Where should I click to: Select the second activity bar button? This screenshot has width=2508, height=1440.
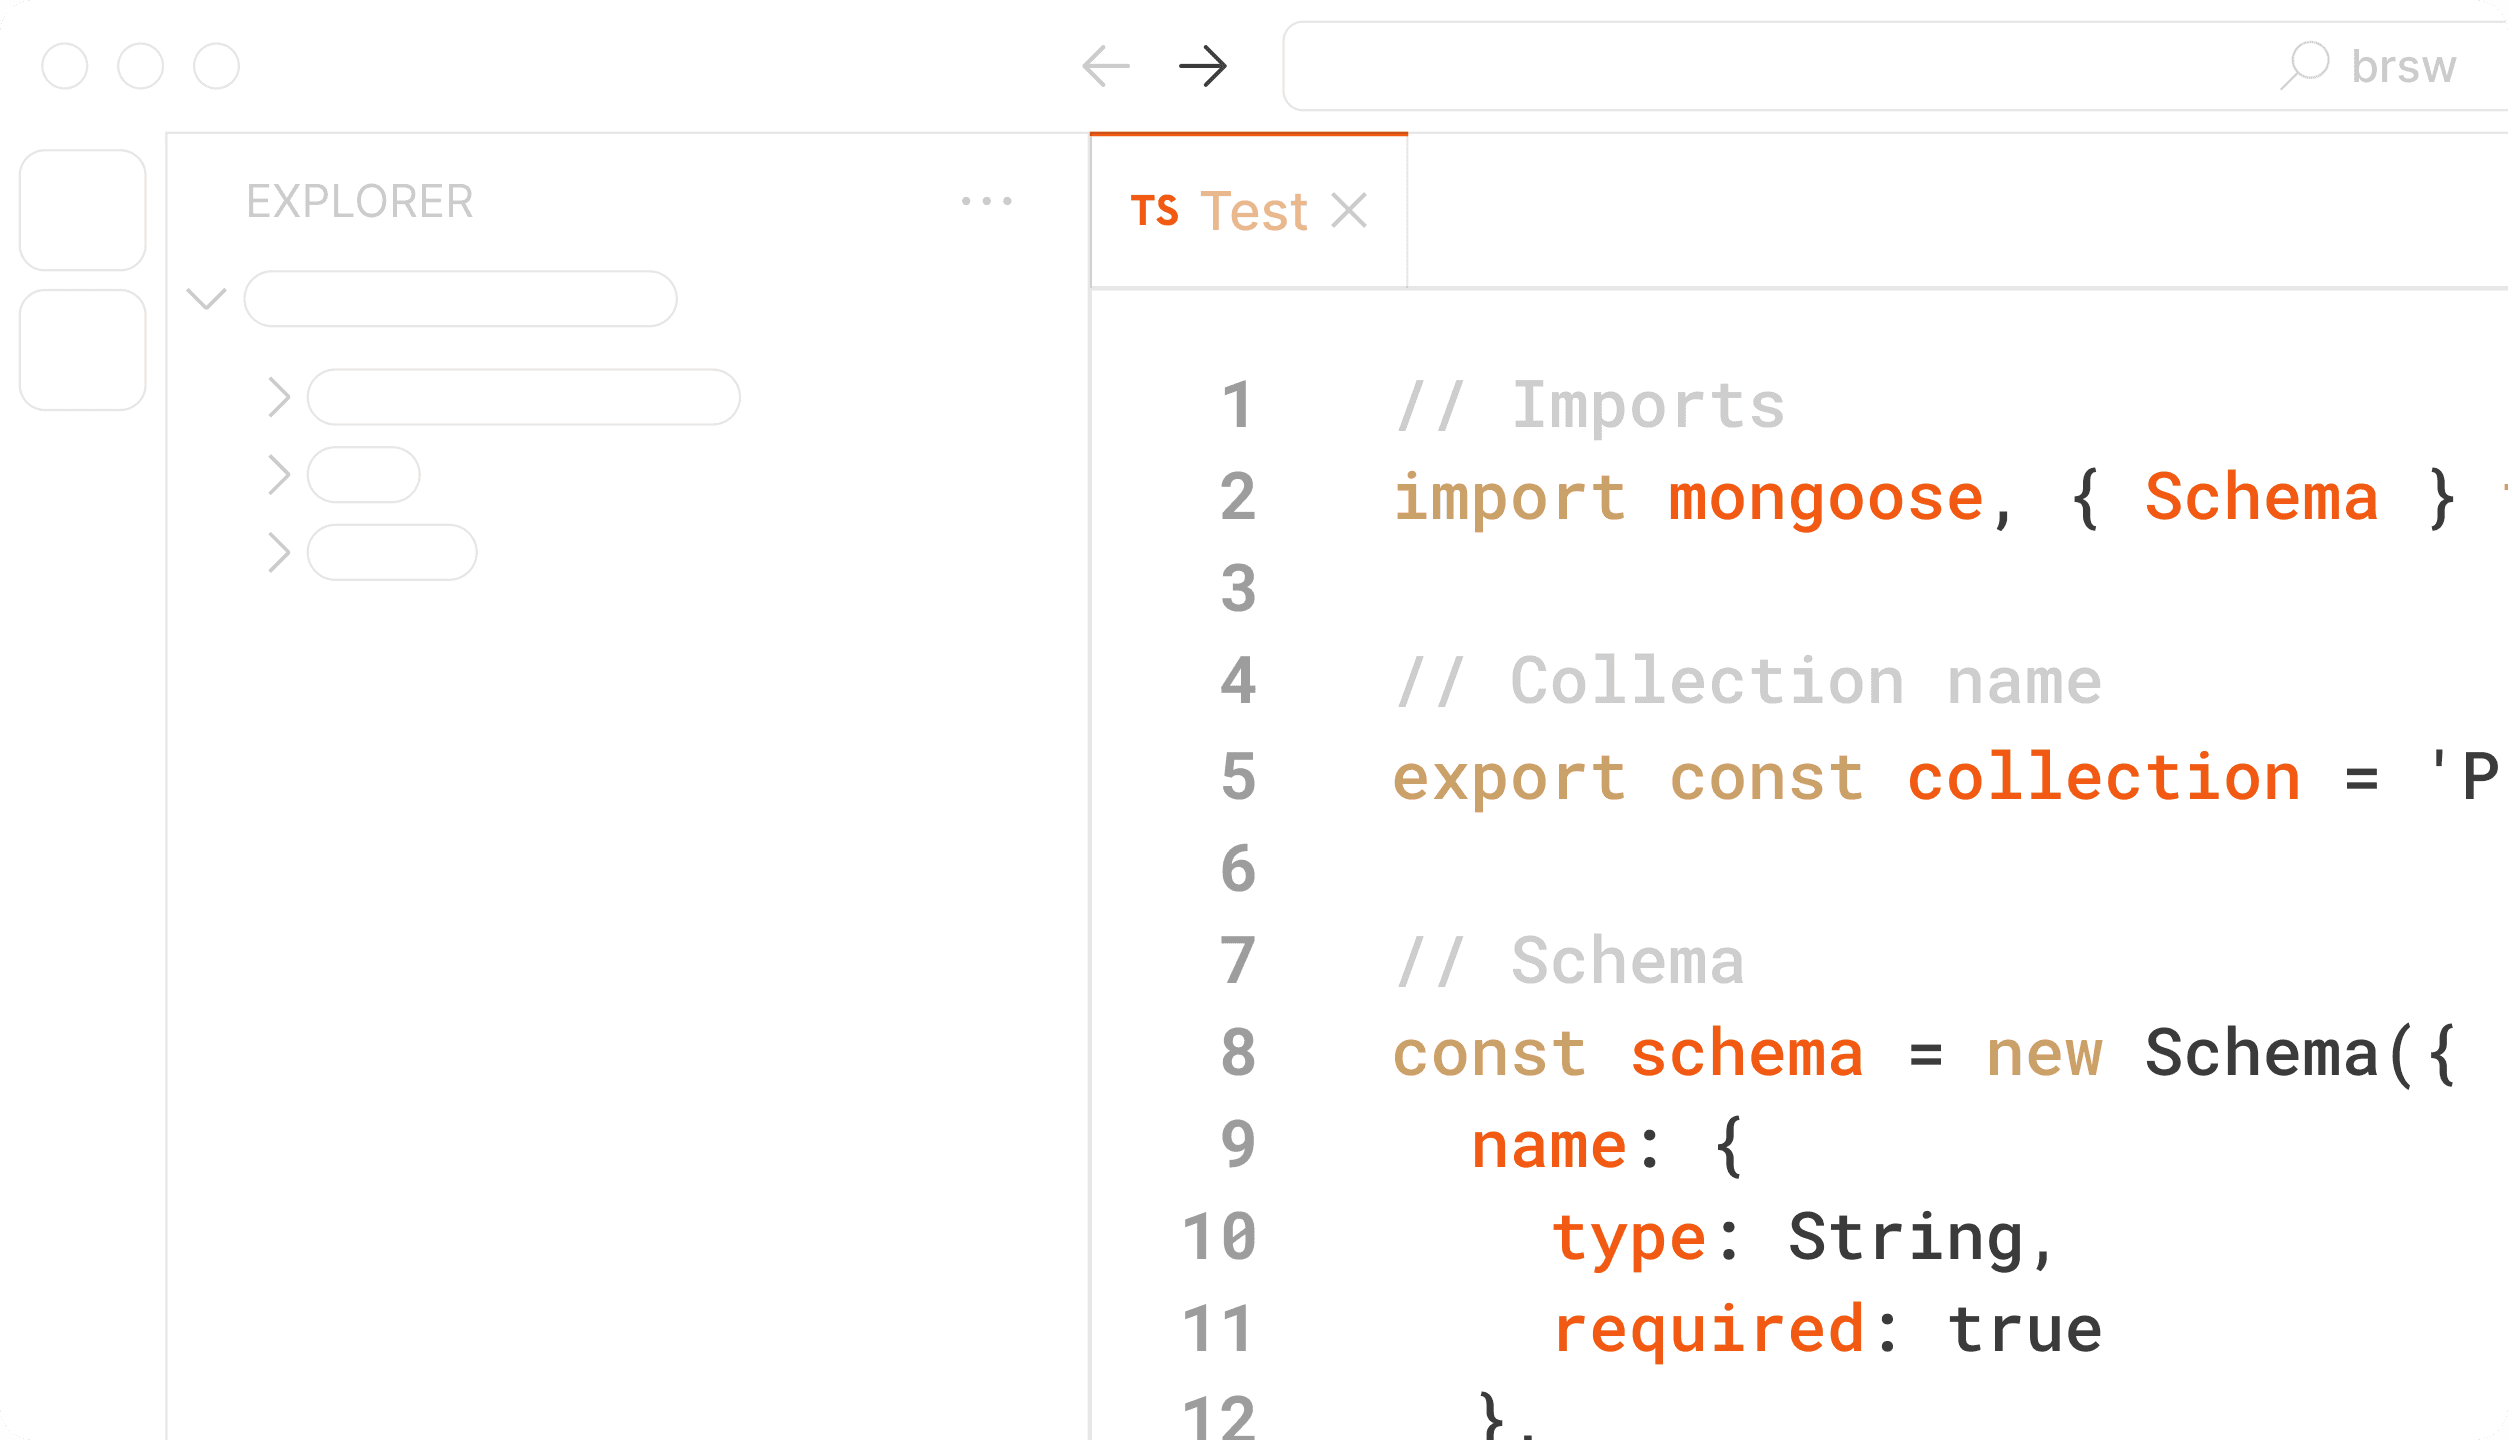pos(83,350)
